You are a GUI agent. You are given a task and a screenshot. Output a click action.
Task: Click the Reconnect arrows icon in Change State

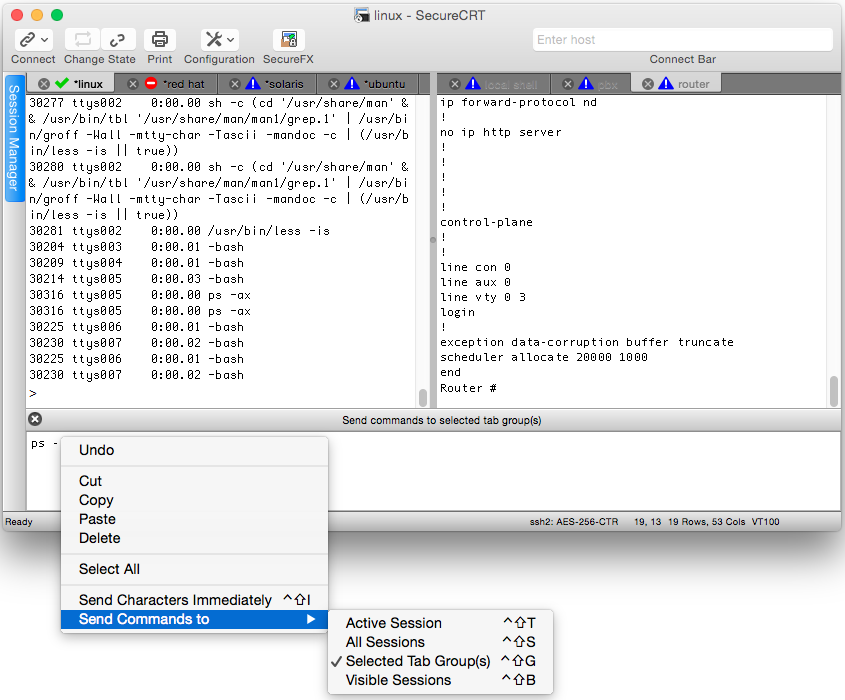tap(83, 40)
